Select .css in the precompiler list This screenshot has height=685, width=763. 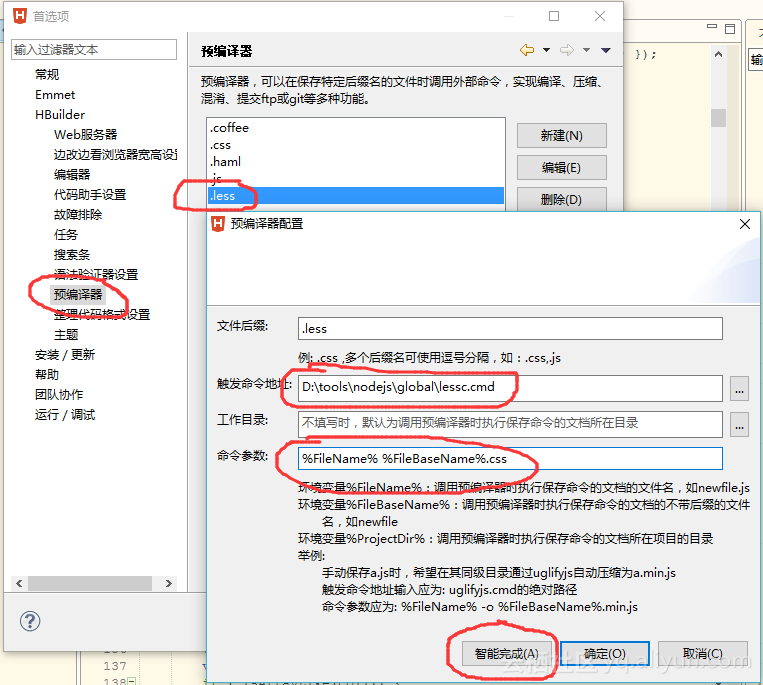(355, 145)
